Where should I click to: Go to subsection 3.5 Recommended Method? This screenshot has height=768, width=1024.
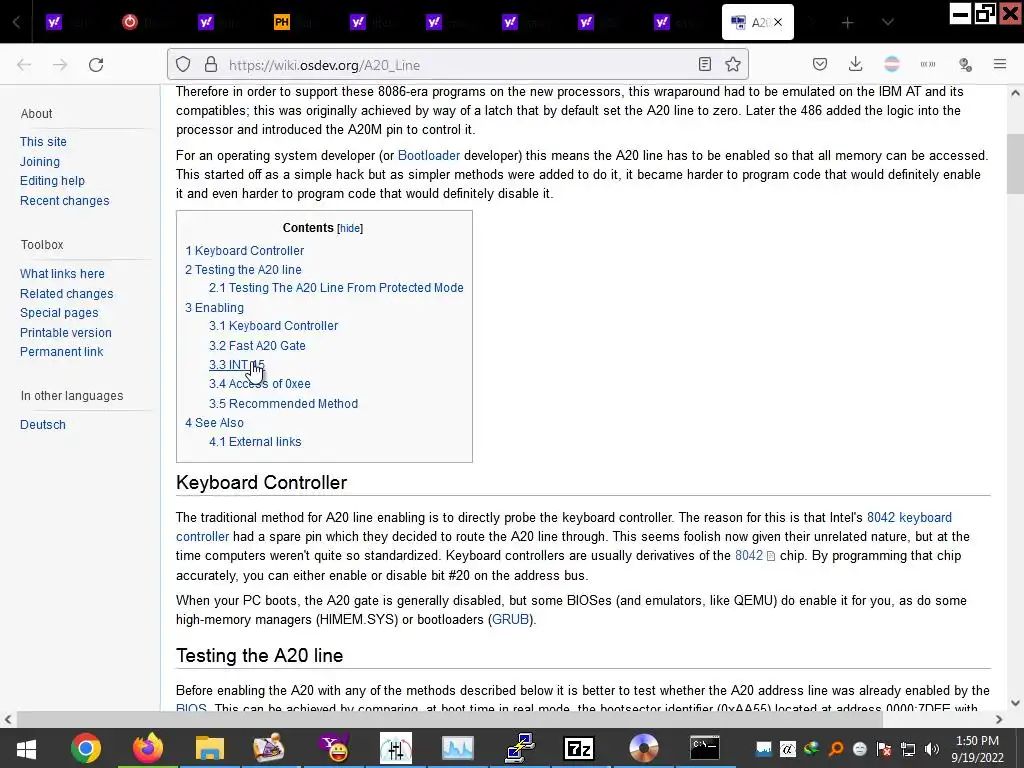(x=283, y=404)
